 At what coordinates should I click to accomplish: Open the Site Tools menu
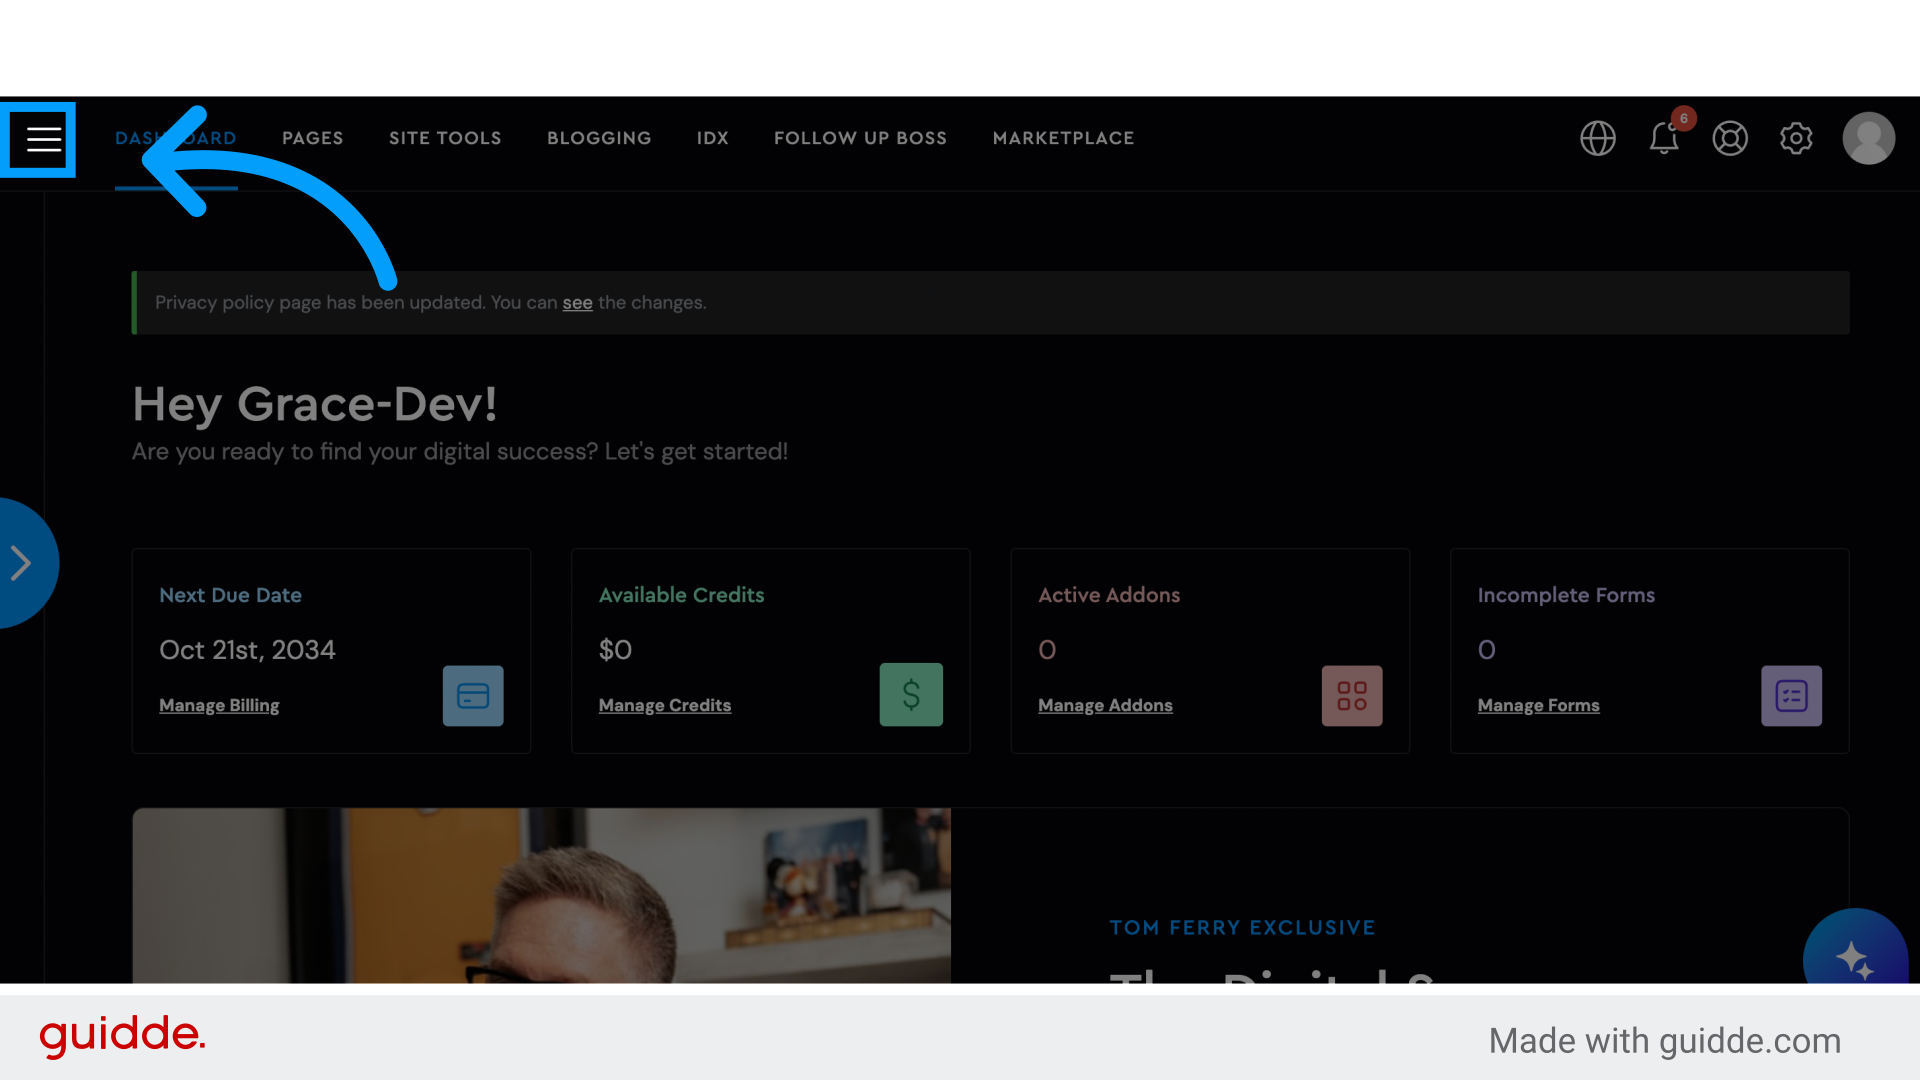coord(445,138)
